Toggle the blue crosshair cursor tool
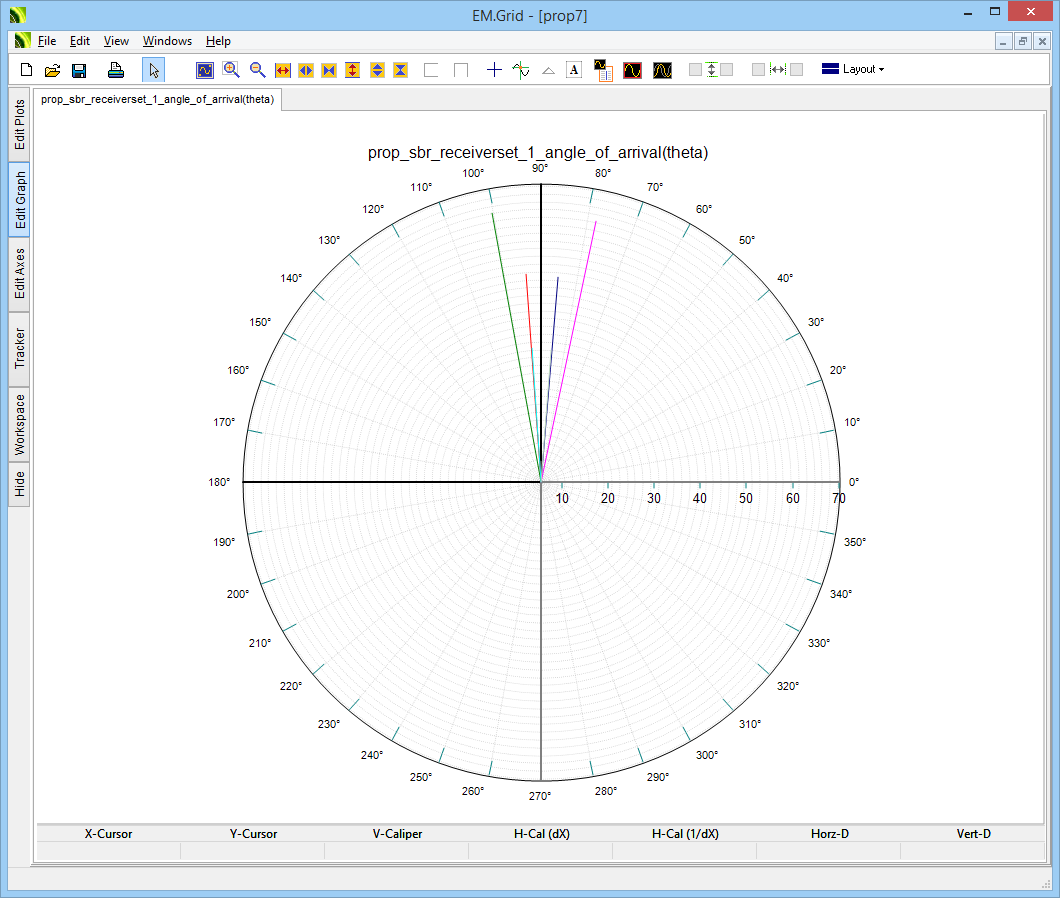Screen dimensions: 1060x898 [x=494, y=70]
